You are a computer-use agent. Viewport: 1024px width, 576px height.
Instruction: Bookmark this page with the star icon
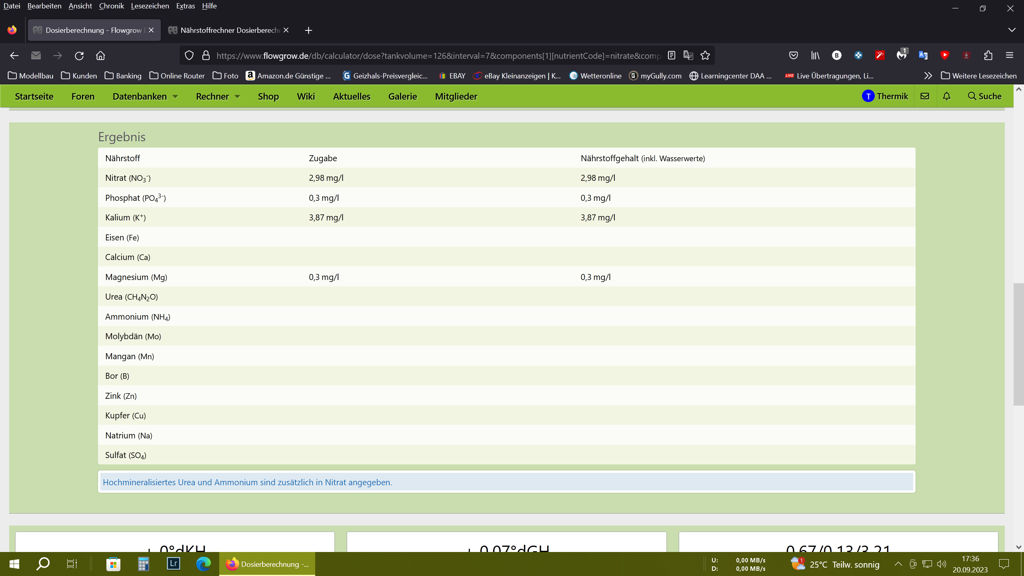click(705, 56)
